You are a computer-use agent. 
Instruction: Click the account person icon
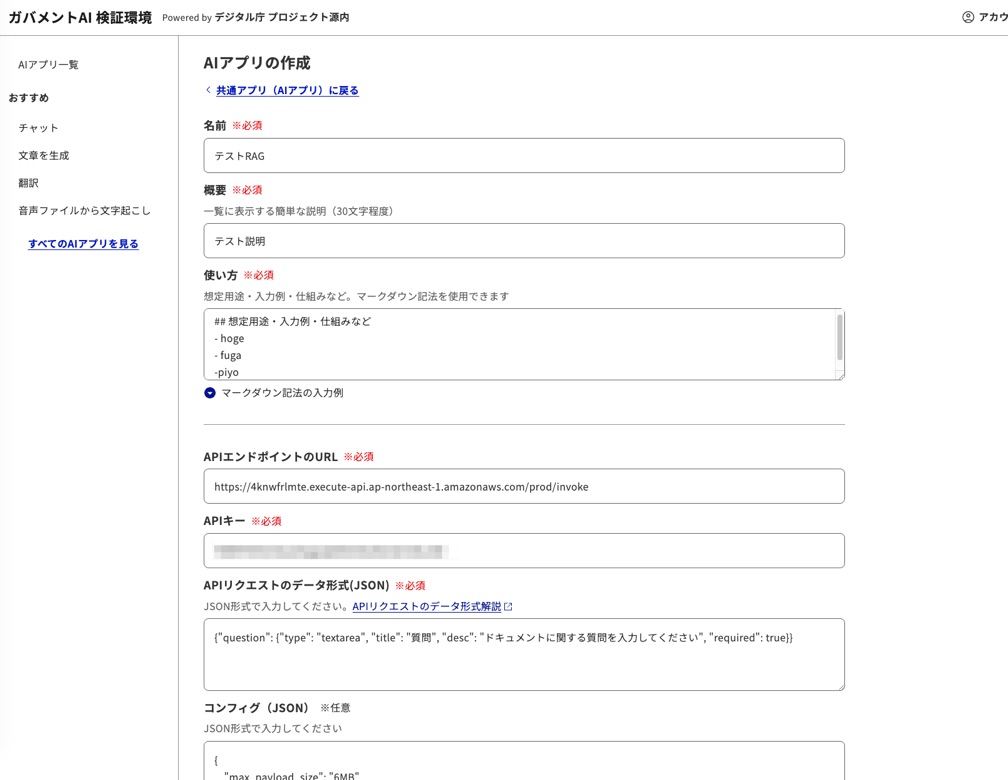coord(966,16)
